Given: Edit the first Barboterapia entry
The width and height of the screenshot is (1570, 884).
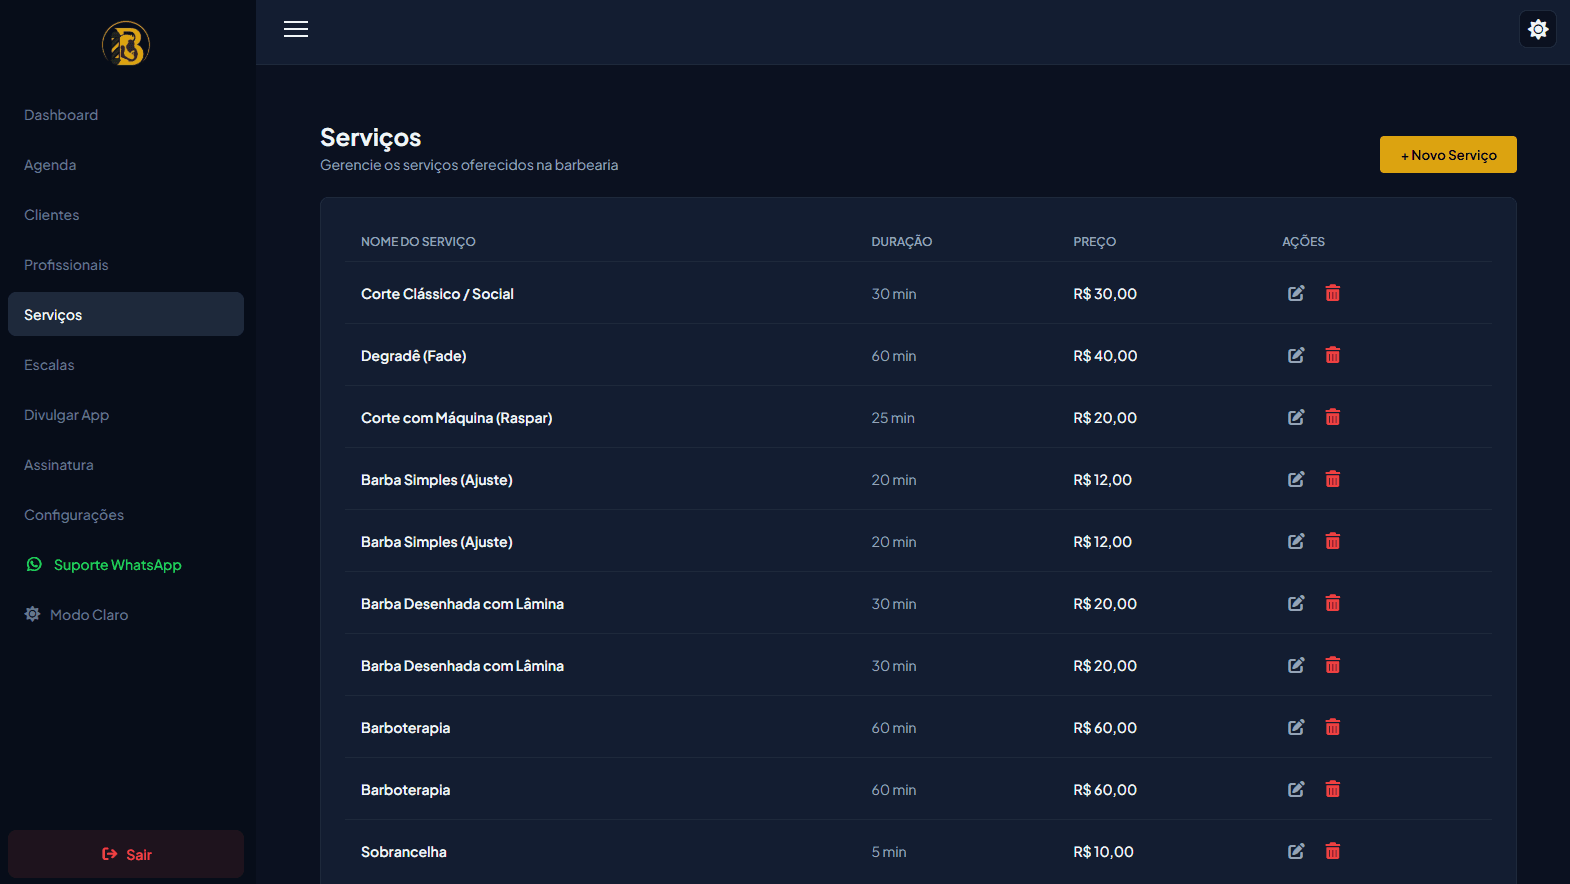Looking at the screenshot, I should 1296,727.
